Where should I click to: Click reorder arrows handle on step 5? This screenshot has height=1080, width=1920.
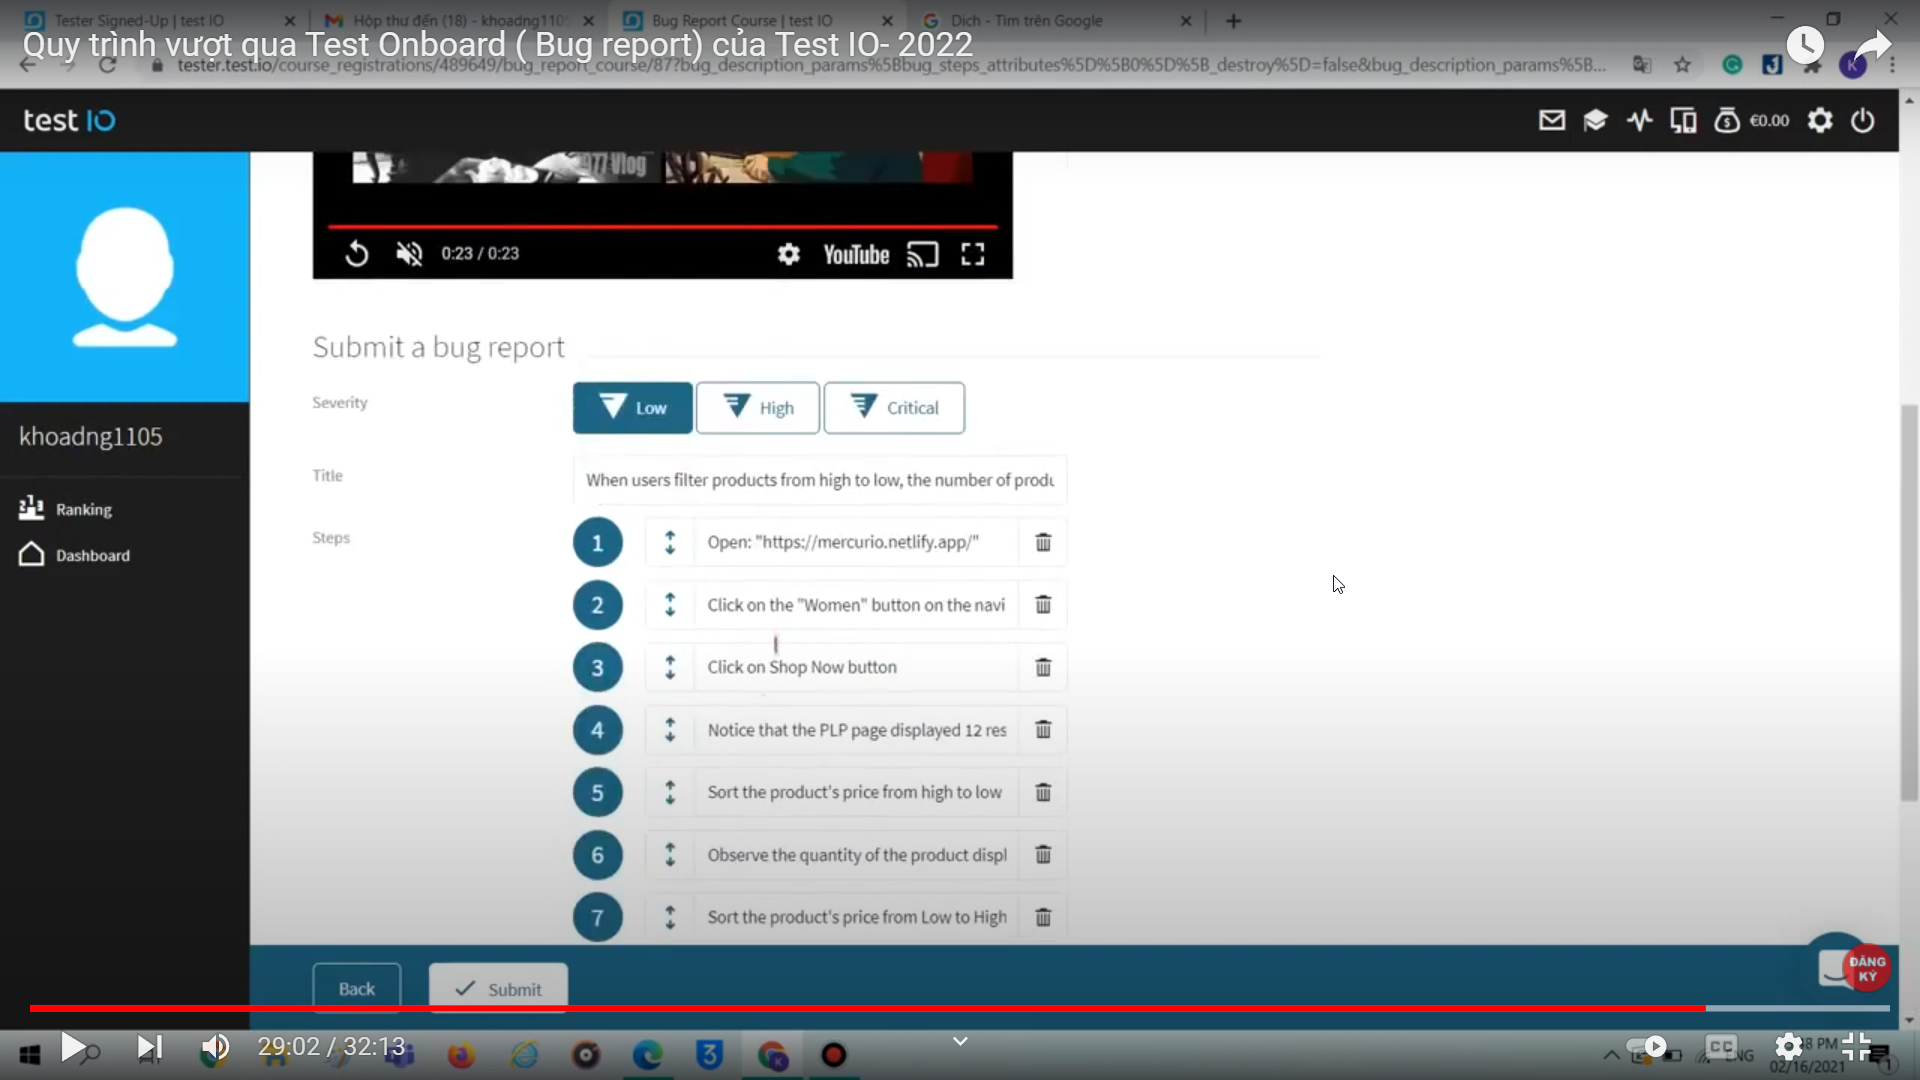670,792
